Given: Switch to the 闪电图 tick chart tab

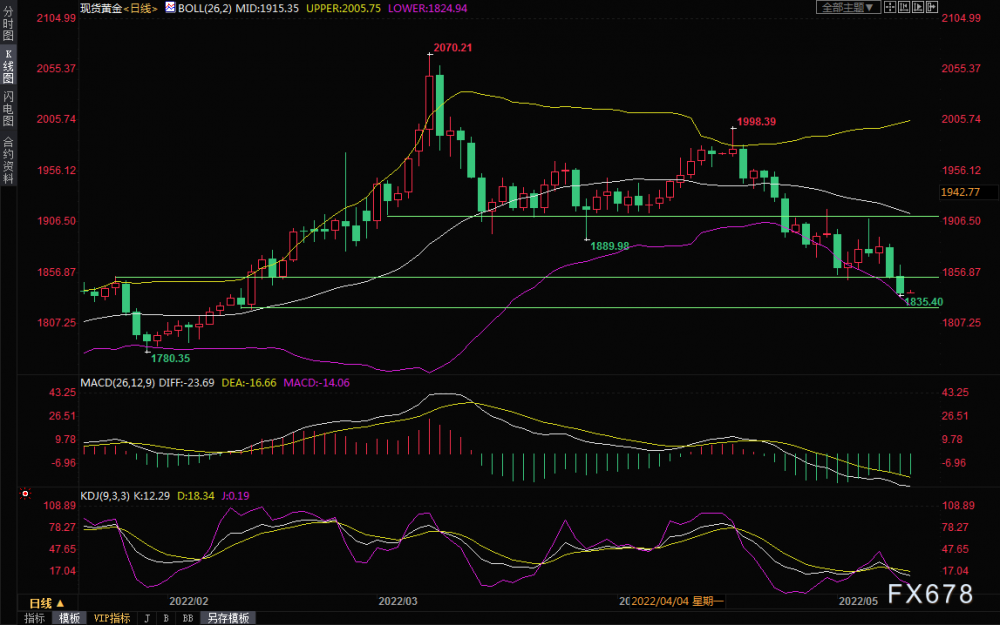Looking at the screenshot, I should 8,108.
